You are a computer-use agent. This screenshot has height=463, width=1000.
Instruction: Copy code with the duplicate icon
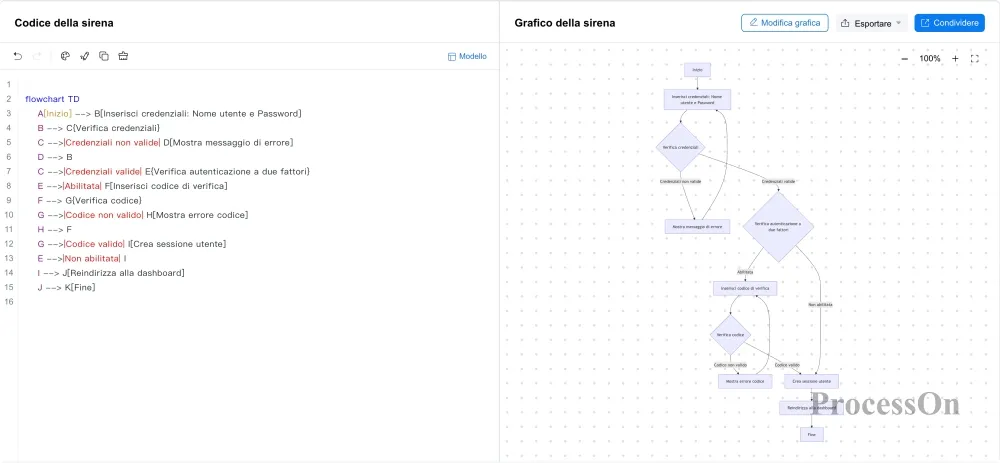coord(104,56)
